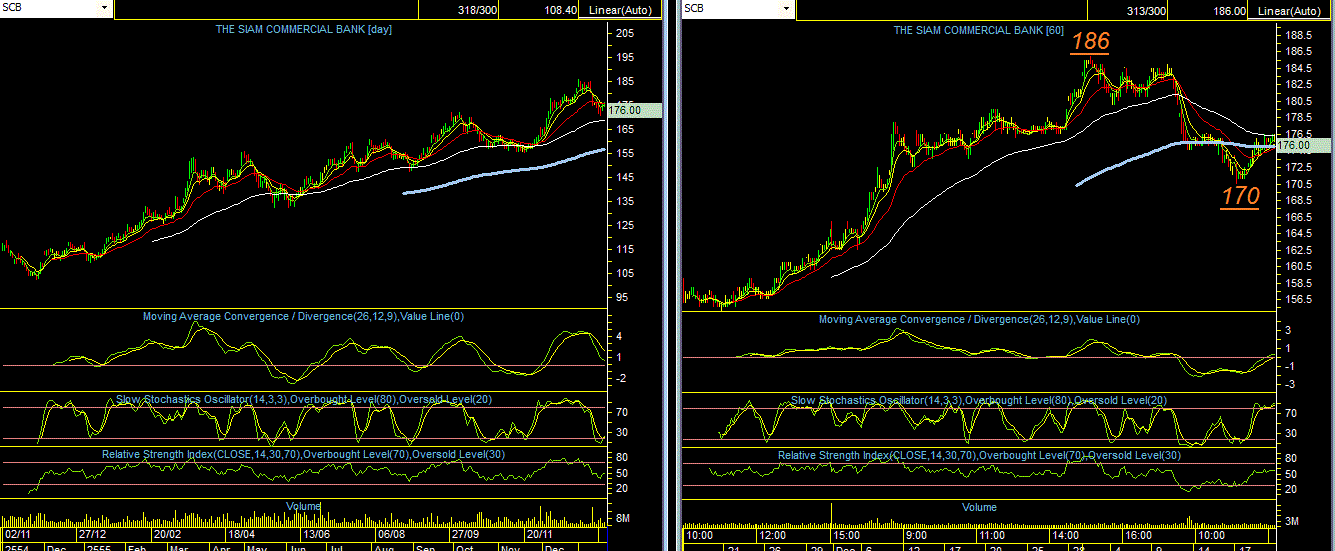Click the 27/09 date axis label
Image resolution: width=1335 pixels, height=551 pixels.
[x=465, y=535]
